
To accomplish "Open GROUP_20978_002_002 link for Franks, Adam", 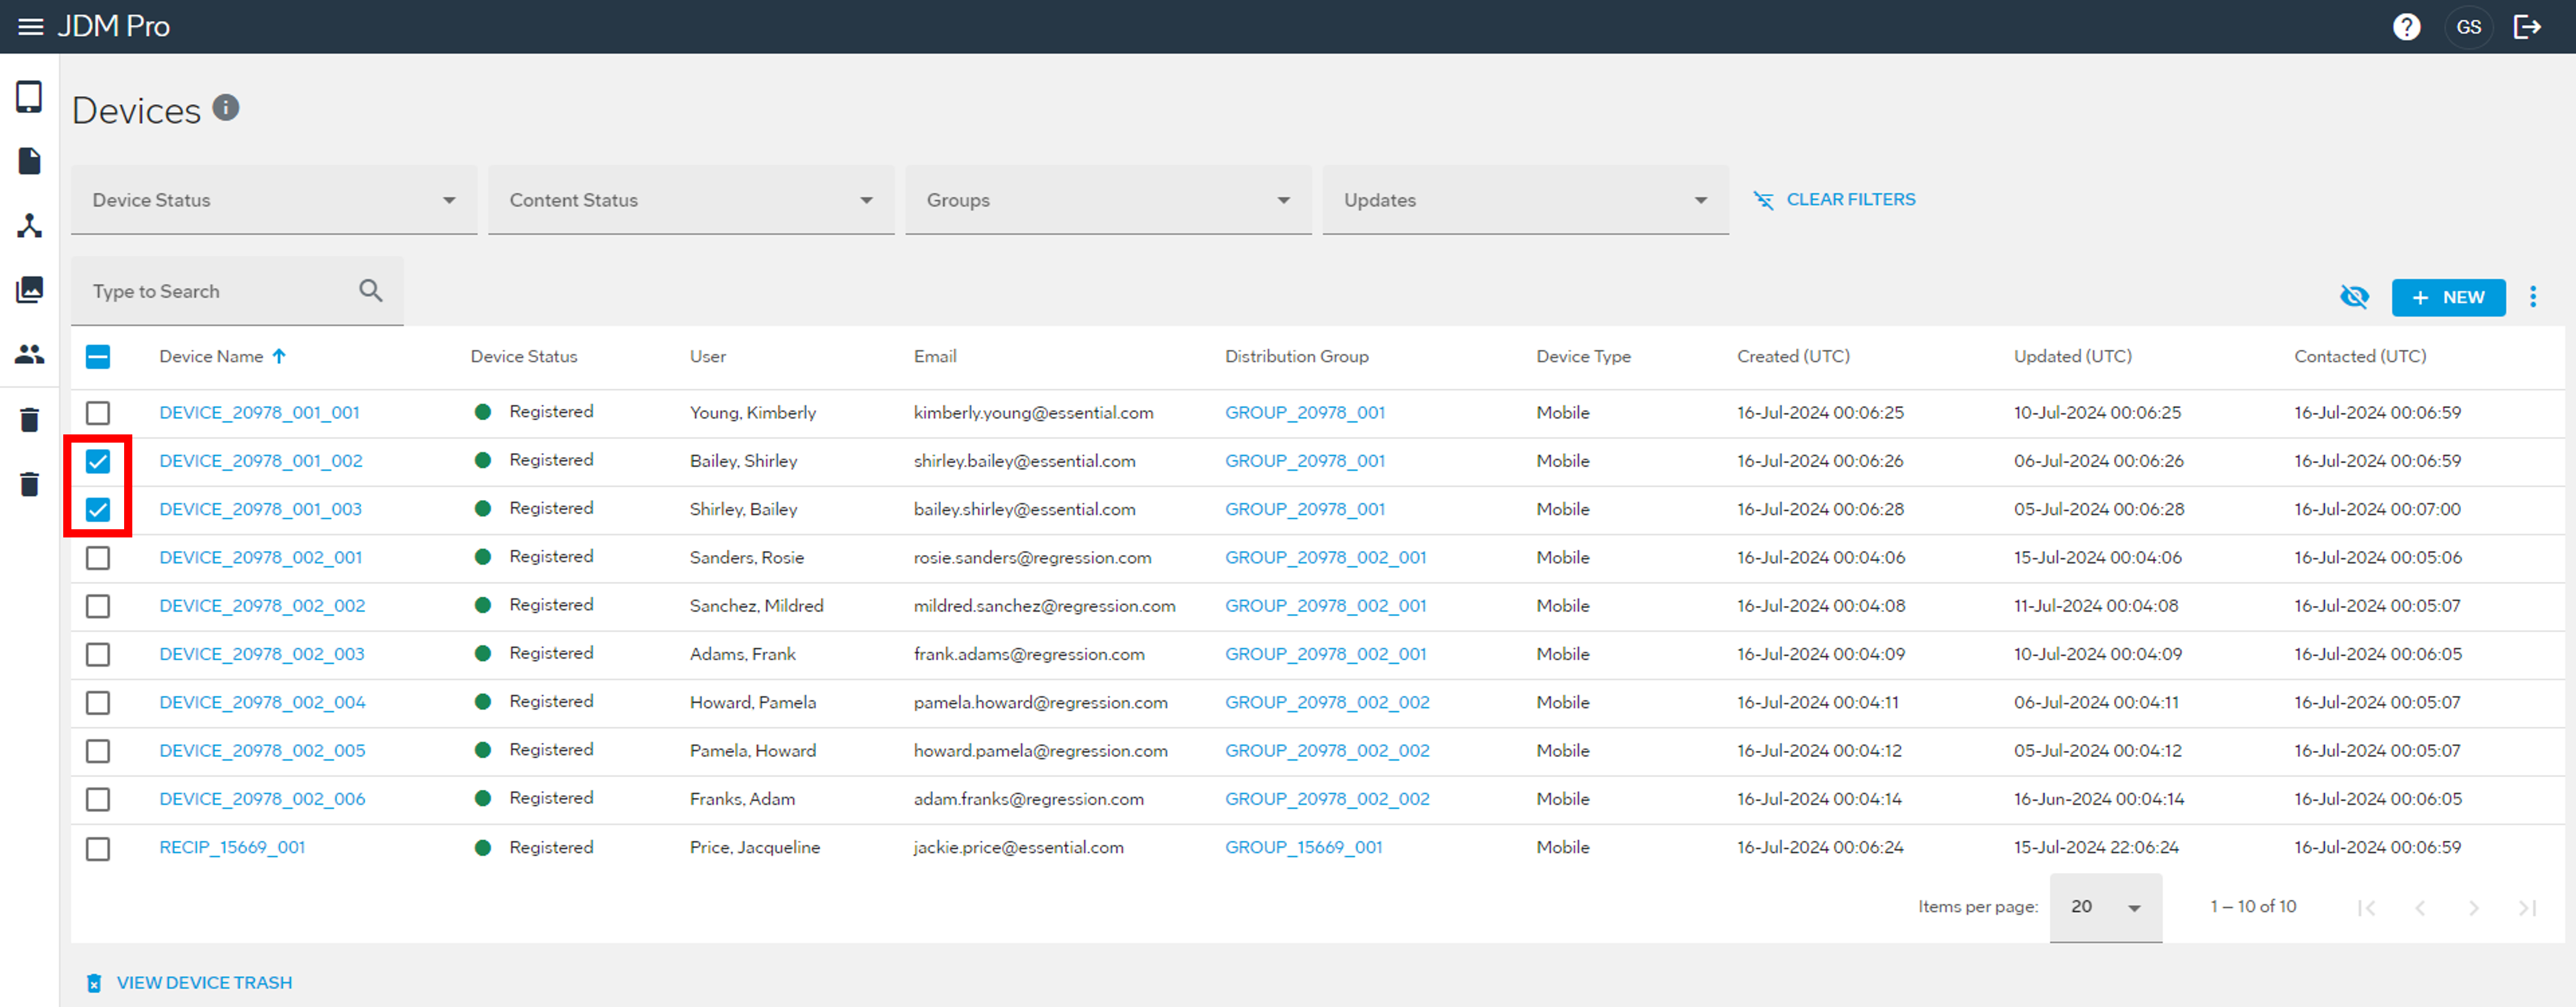I will tap(1327, 800).
